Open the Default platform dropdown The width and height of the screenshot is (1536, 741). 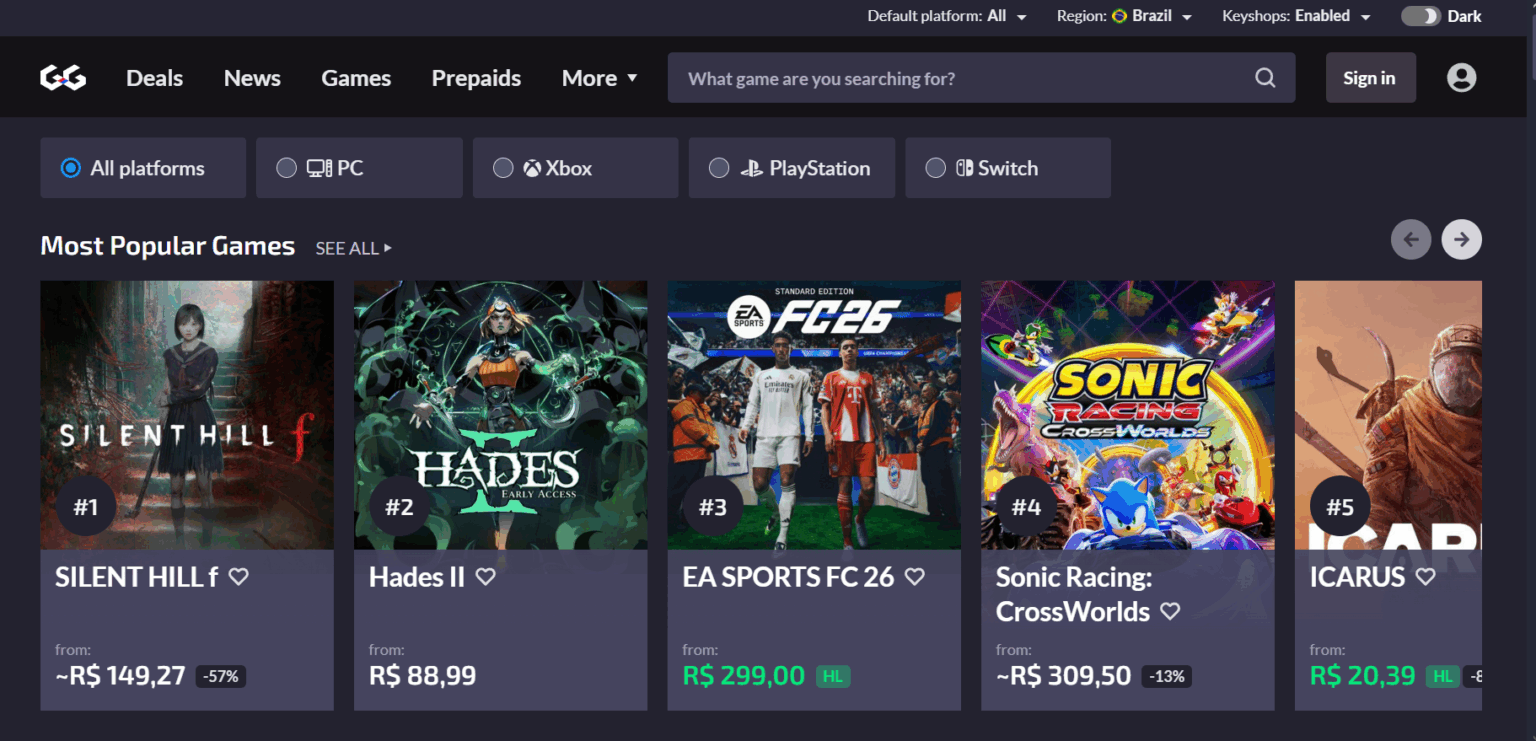[x=946, y=16]
